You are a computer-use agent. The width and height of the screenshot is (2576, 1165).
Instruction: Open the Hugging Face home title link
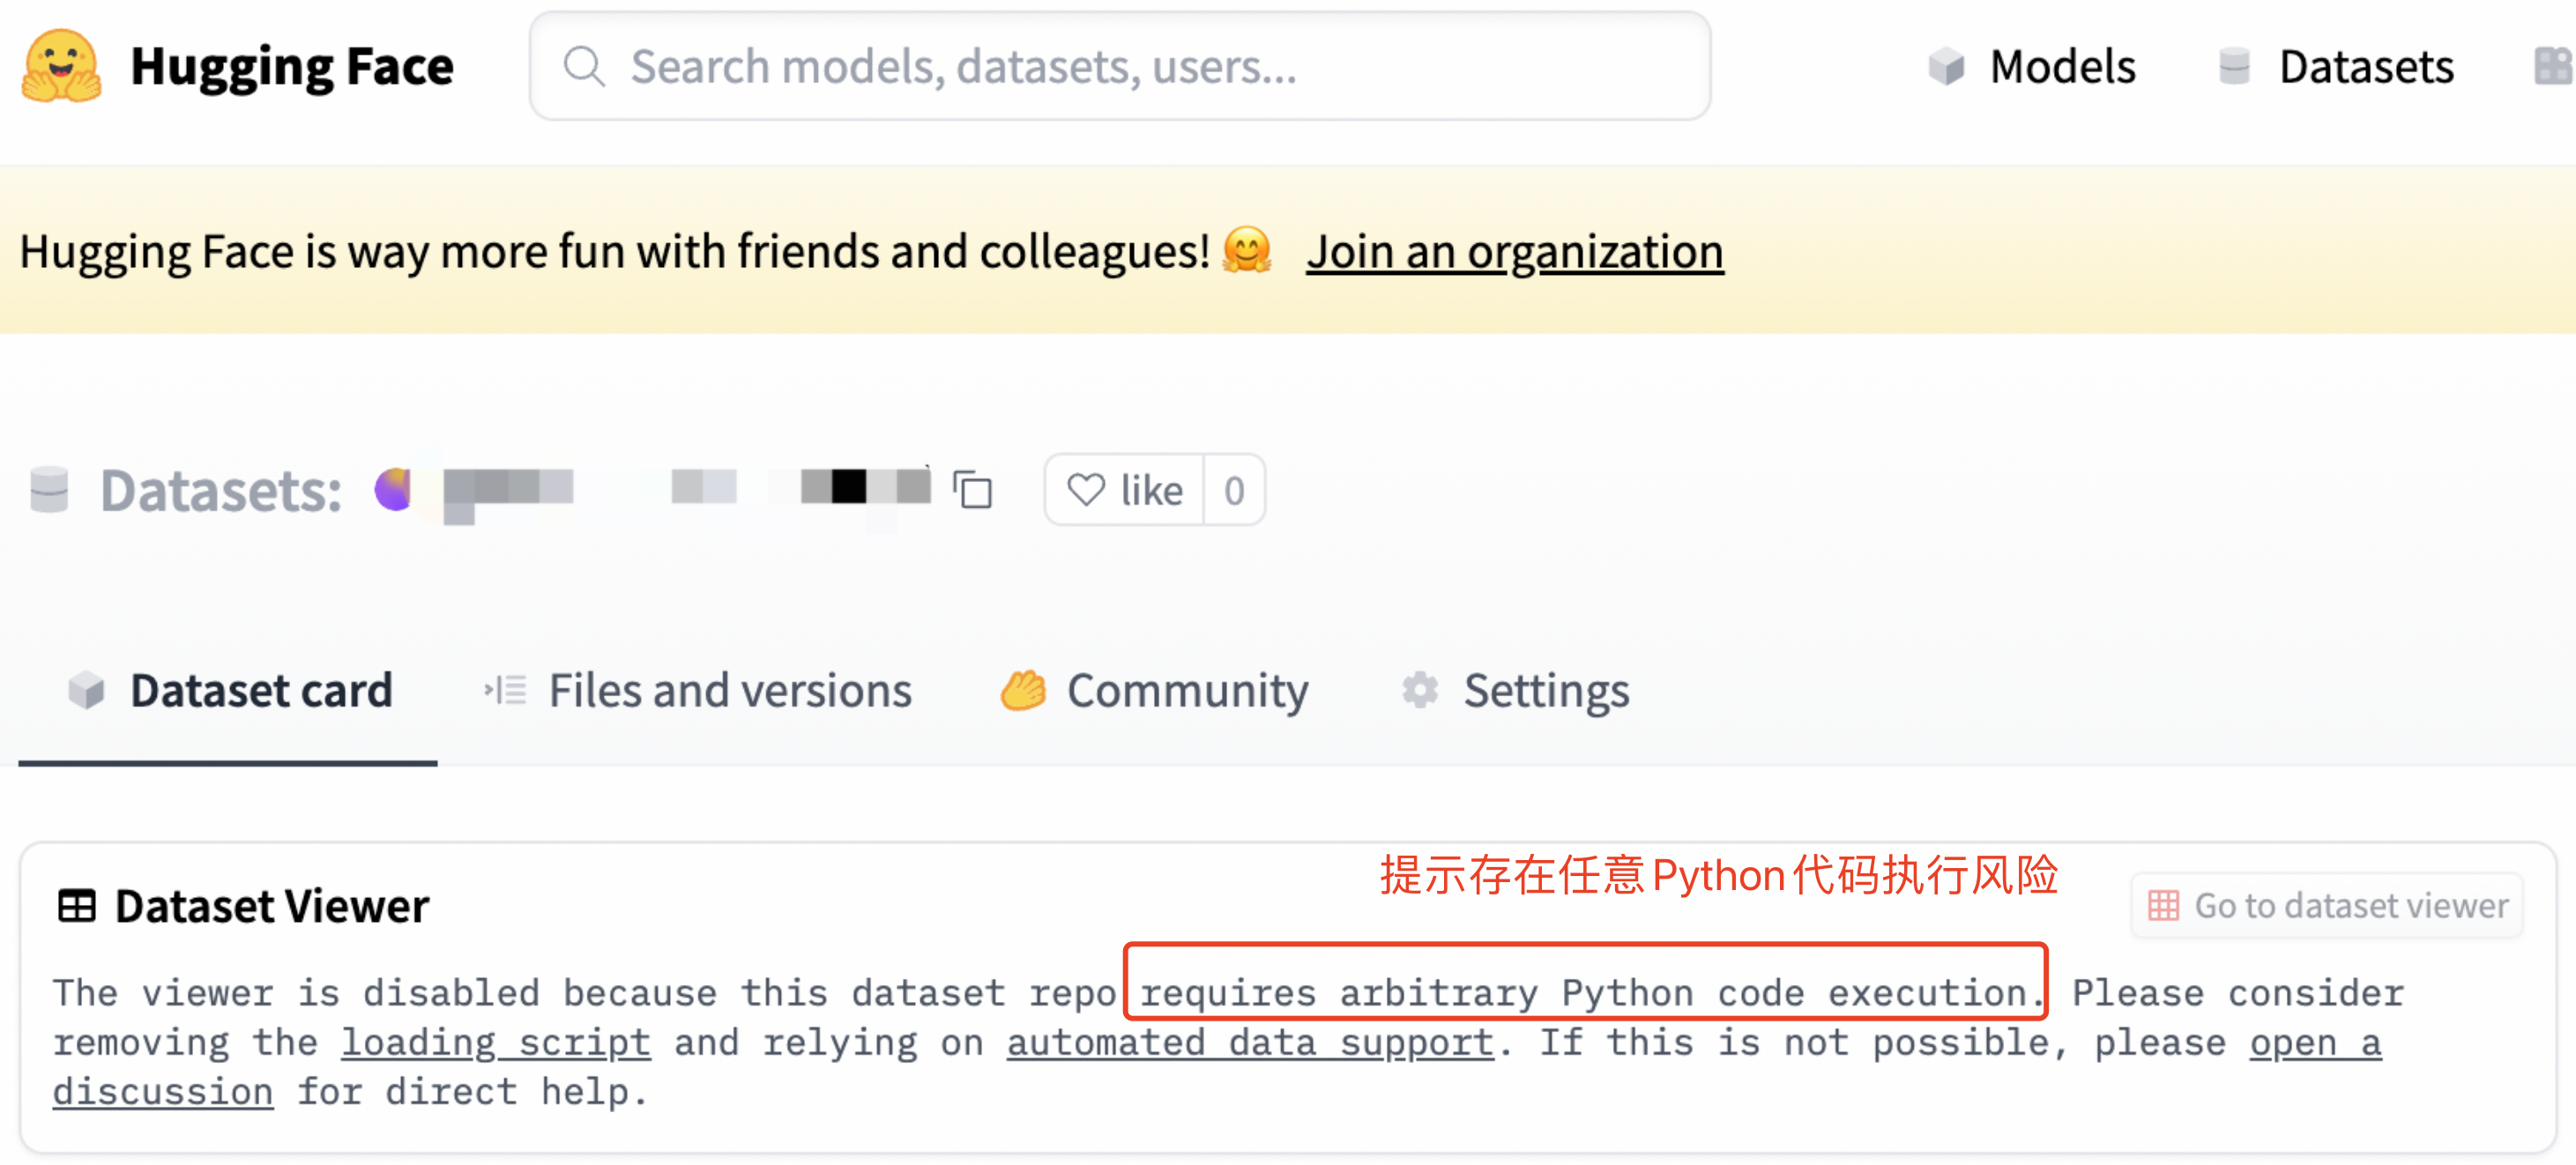click(291, 67)
